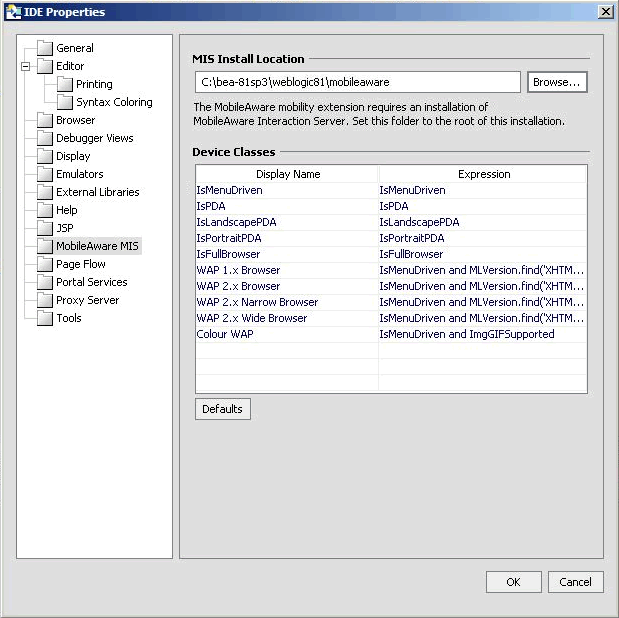The width and height of the screenshot is (619, 618).
Task: Click the General folder icon
Action: click(45, 48)
